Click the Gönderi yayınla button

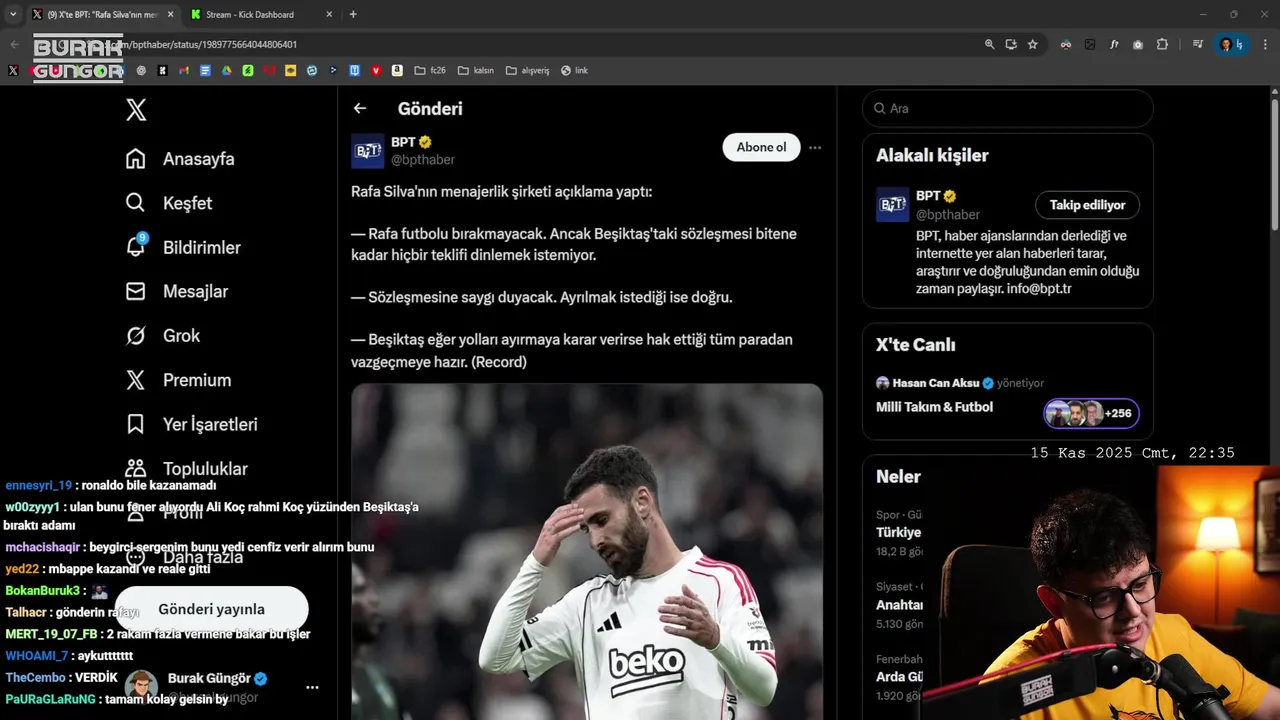pos(212,609)
